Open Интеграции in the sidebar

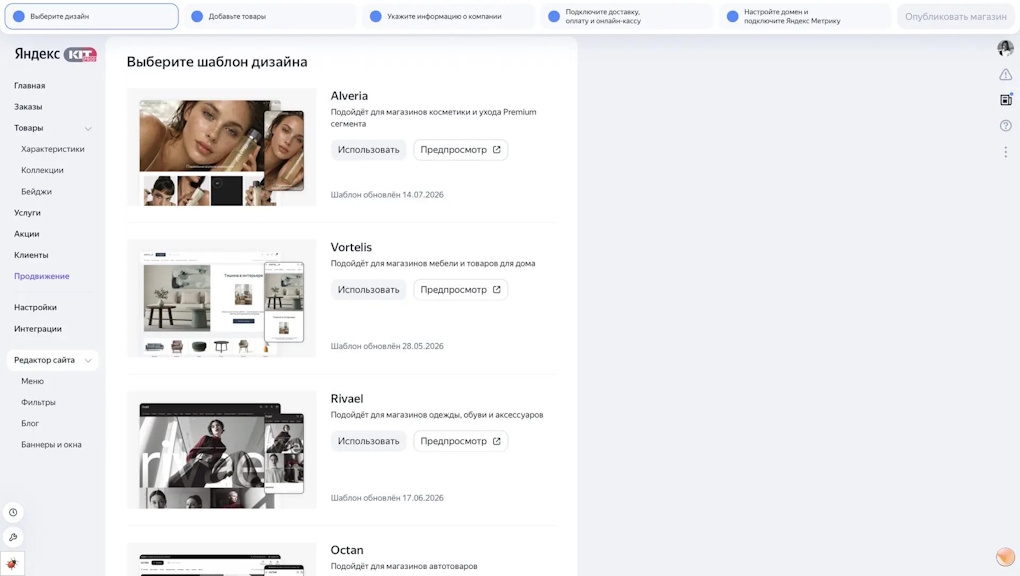(x=38, y=329)
